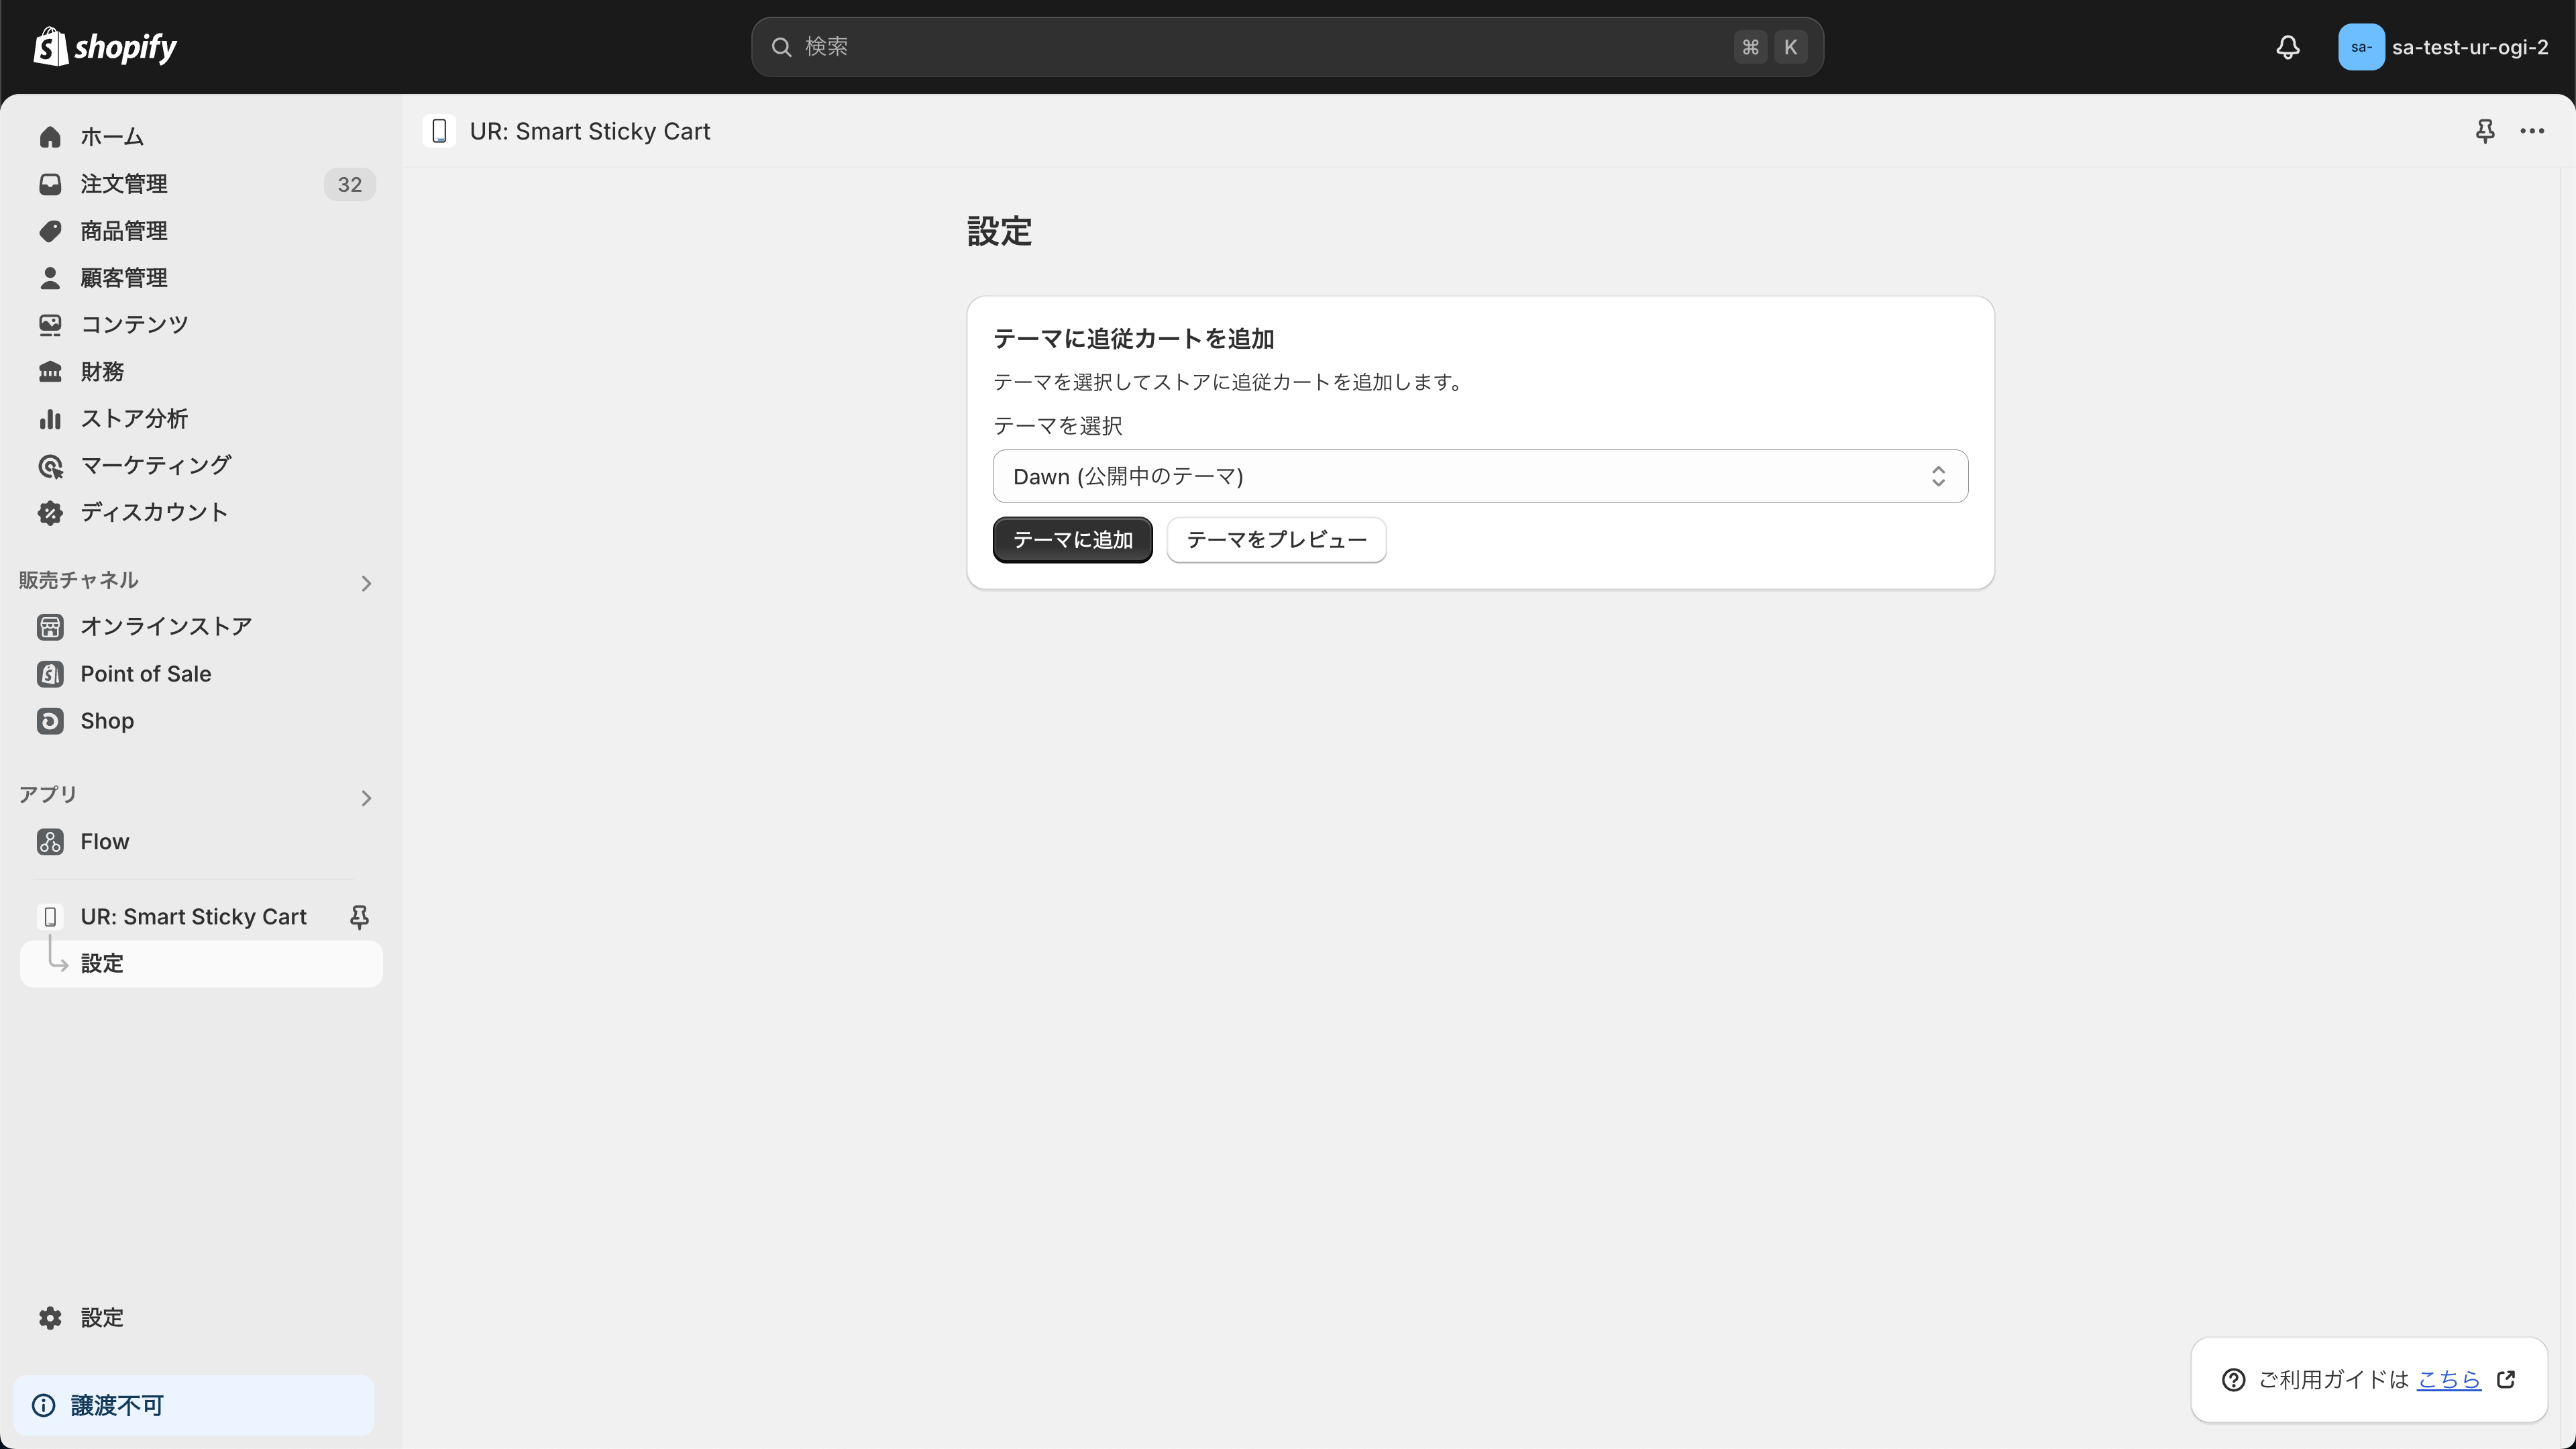Open 注文管理 showing 32 orders
This screenshot has height=1449, width=2576.
tap(125, 184)
